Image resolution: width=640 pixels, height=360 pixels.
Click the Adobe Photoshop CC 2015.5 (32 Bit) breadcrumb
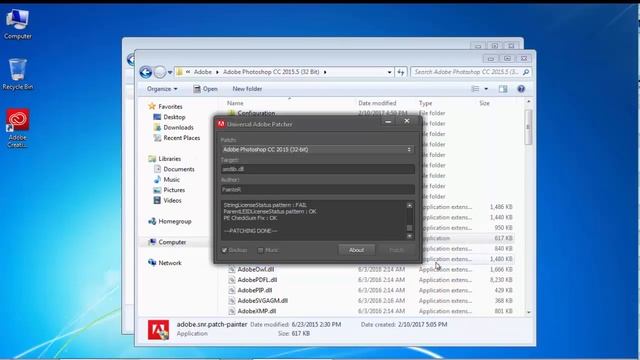click(x=271, y=72)
